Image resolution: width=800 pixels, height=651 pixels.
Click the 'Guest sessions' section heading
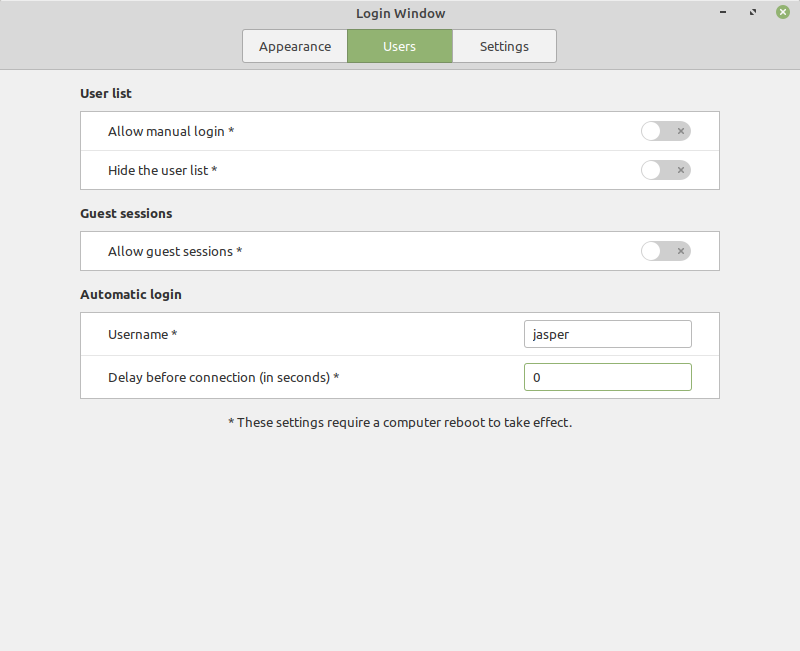coord(126,213)
